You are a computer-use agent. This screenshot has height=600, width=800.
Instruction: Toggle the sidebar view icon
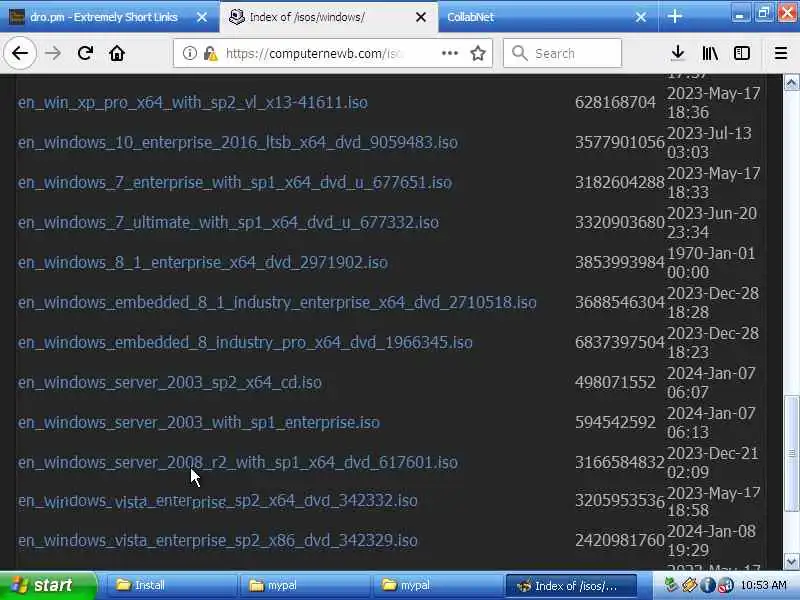(741, 53)
